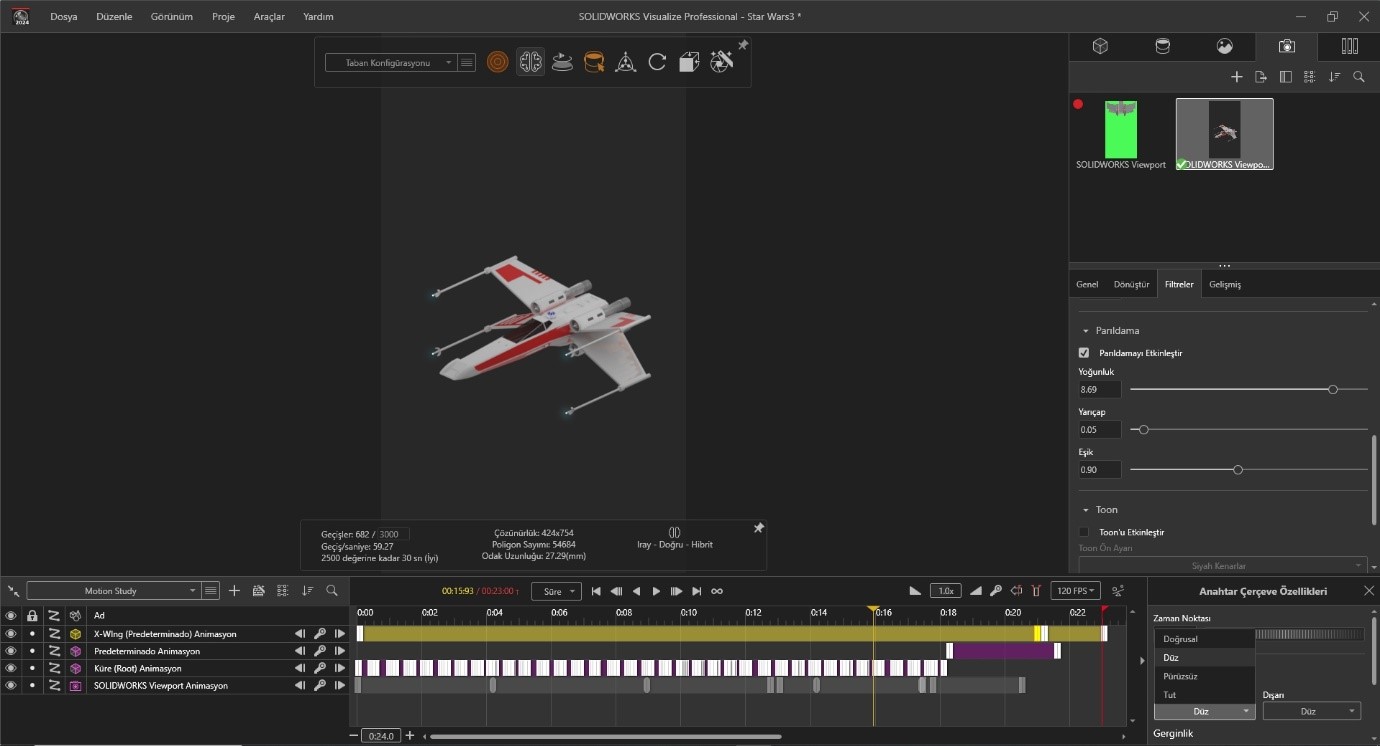Switch to Gelişmiş tab
1380x746 pixels.
1225,284
